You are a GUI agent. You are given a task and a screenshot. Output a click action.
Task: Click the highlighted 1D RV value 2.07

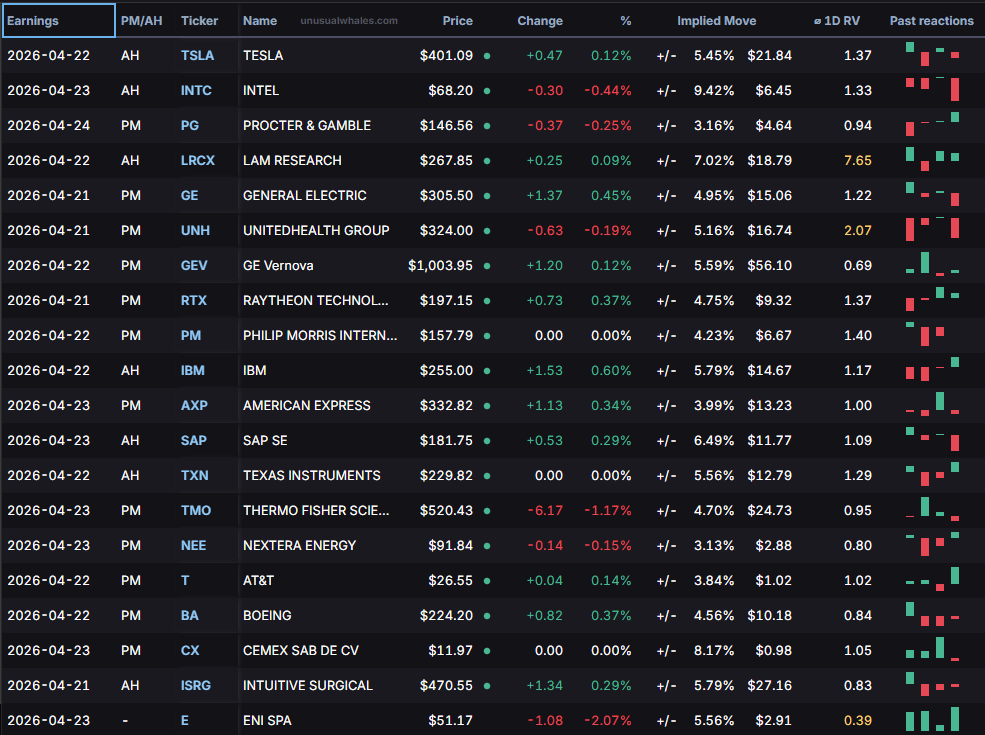click(857, 231)
